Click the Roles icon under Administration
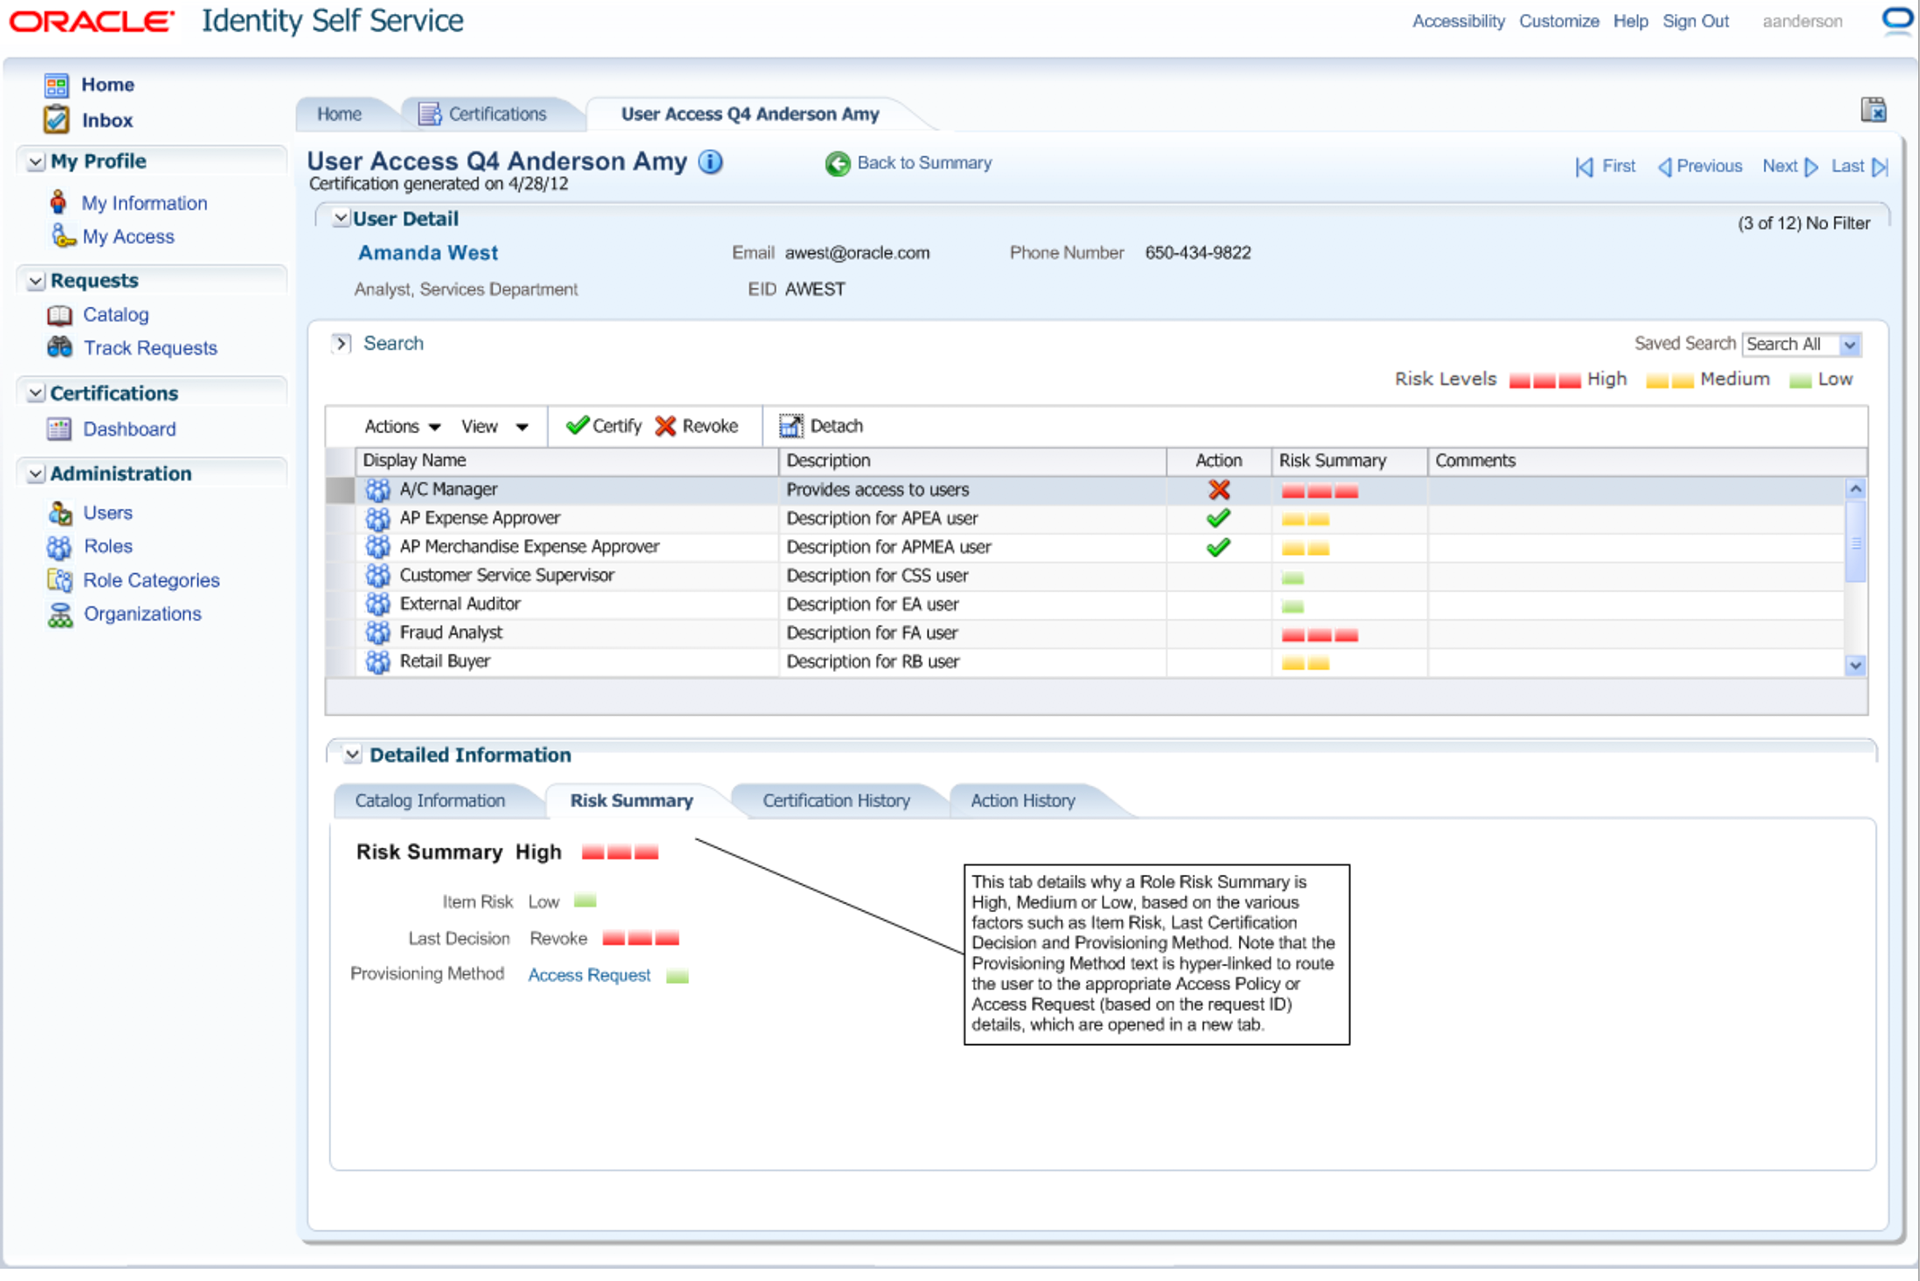The height and width of the screenshot is (1281, 1920). click(x=60, y=546)
